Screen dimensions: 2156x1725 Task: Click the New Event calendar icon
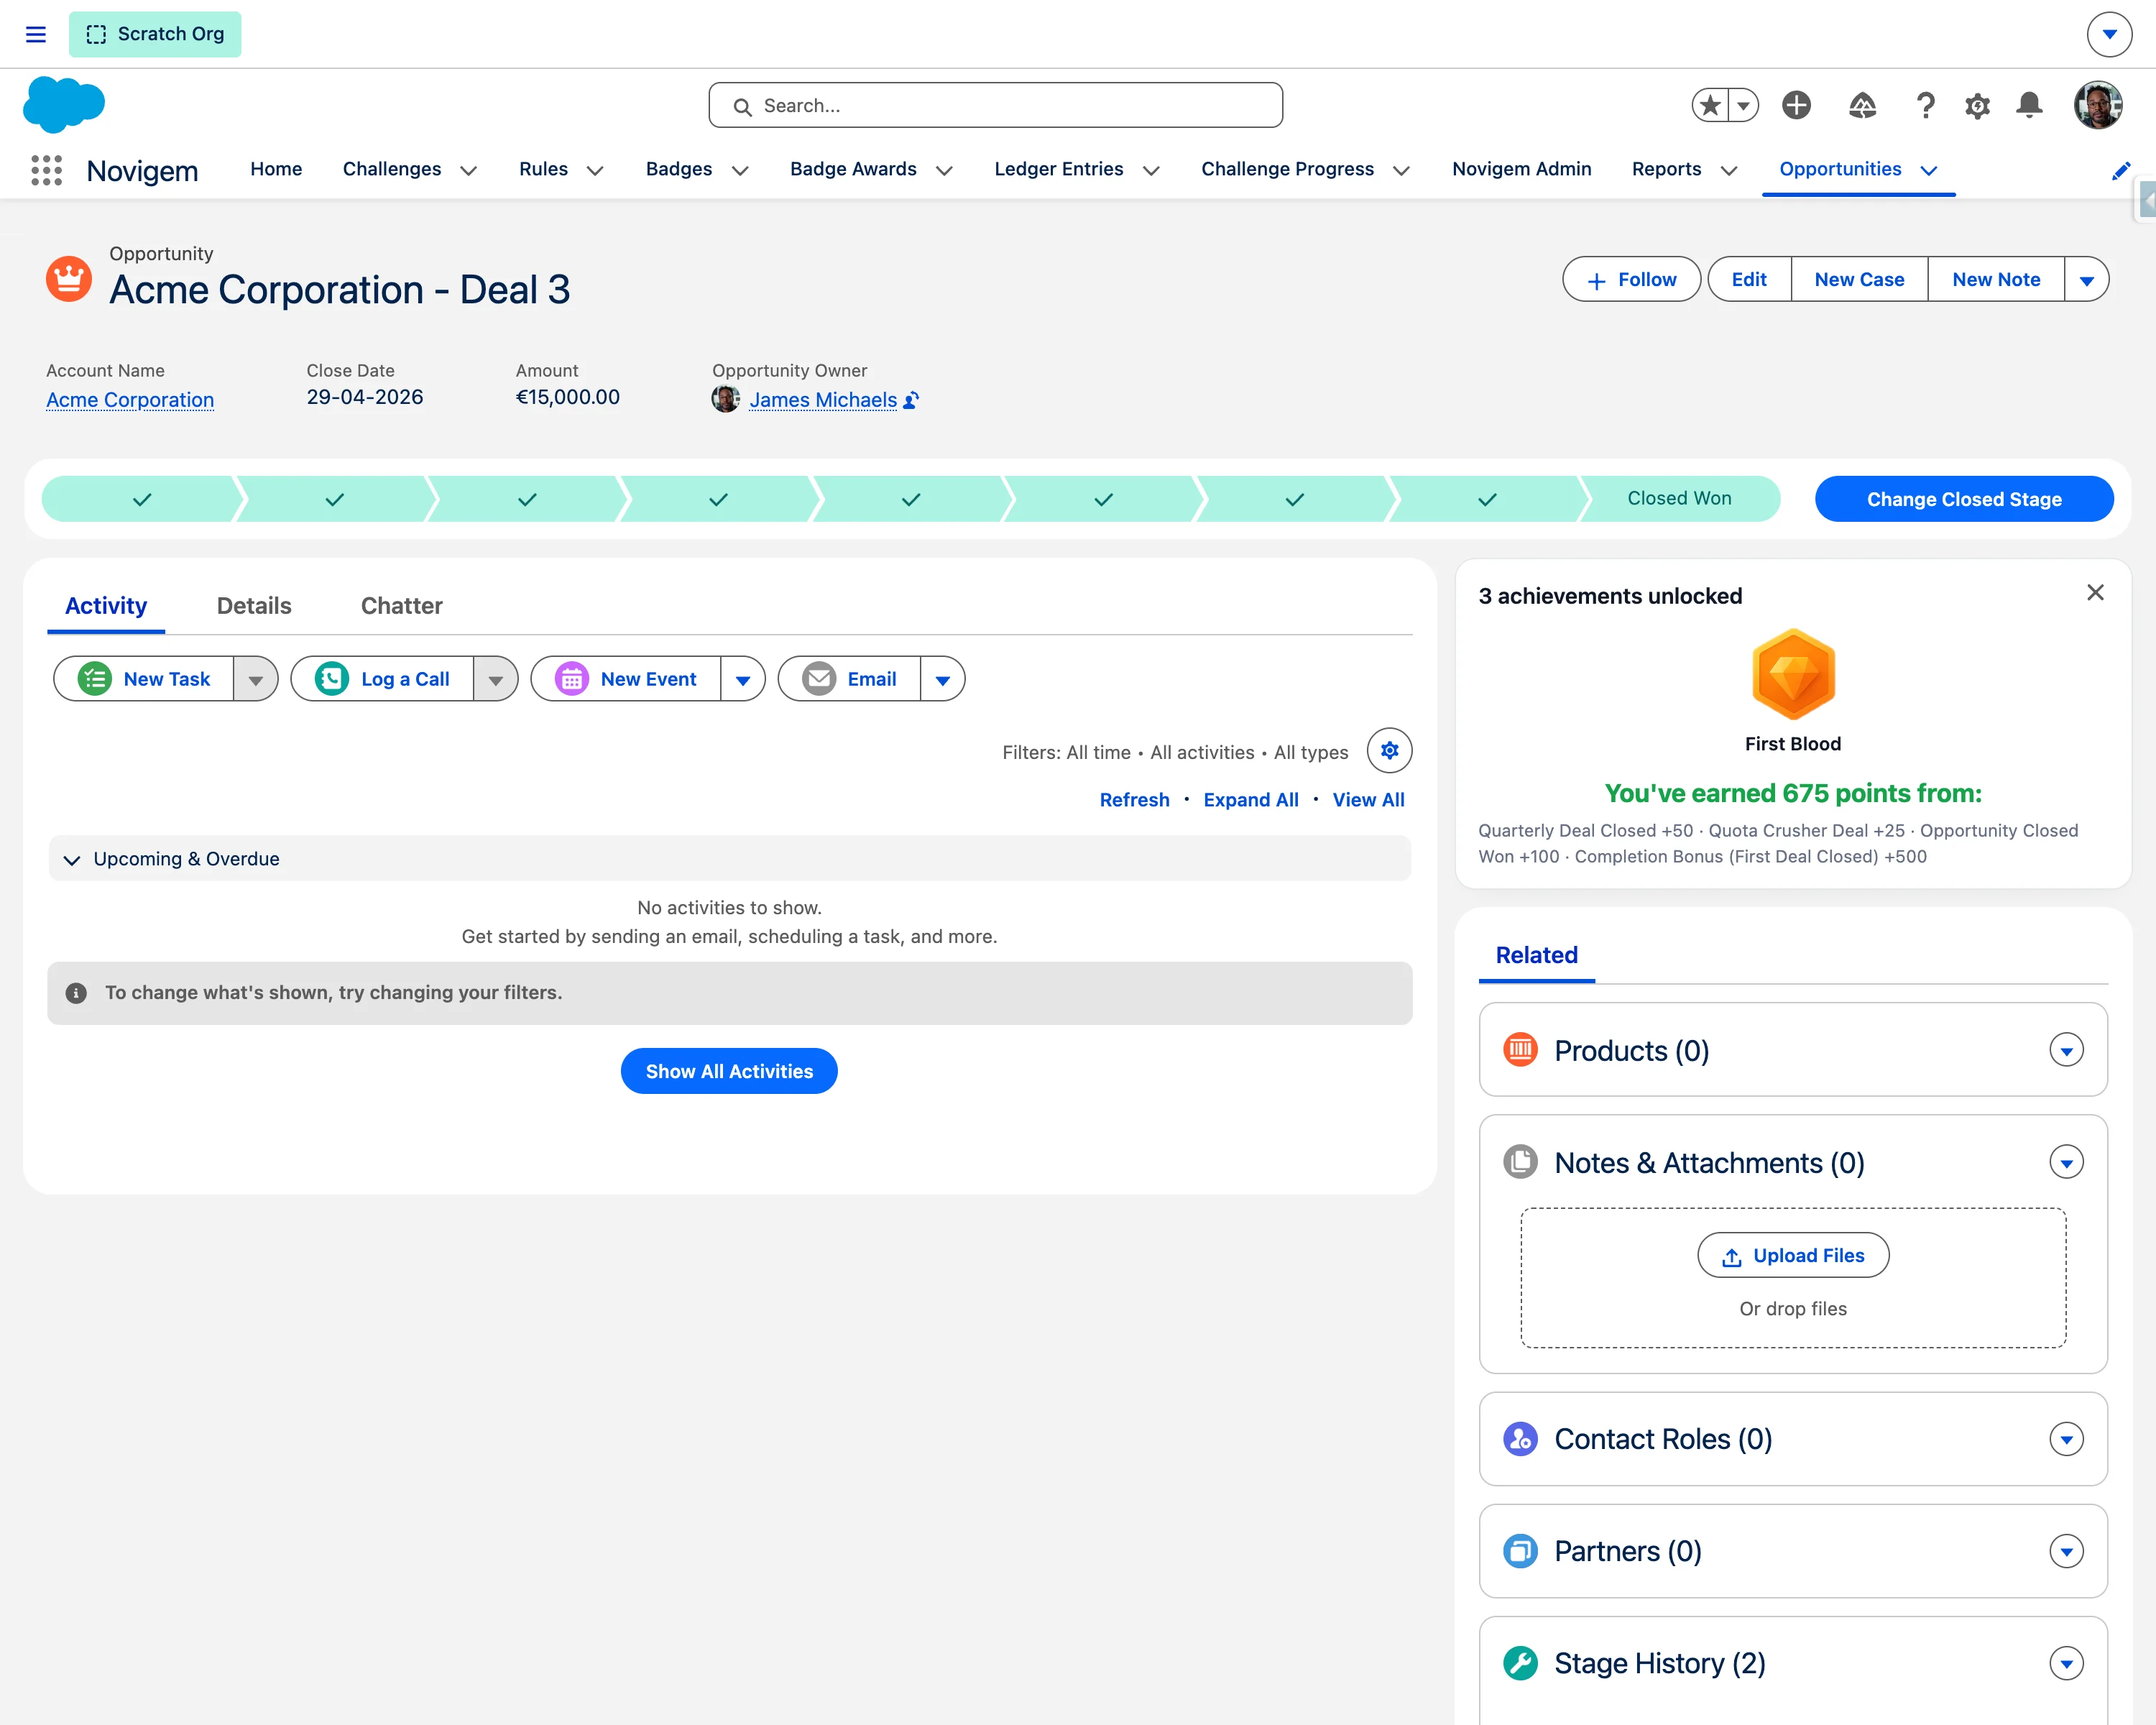572,679
